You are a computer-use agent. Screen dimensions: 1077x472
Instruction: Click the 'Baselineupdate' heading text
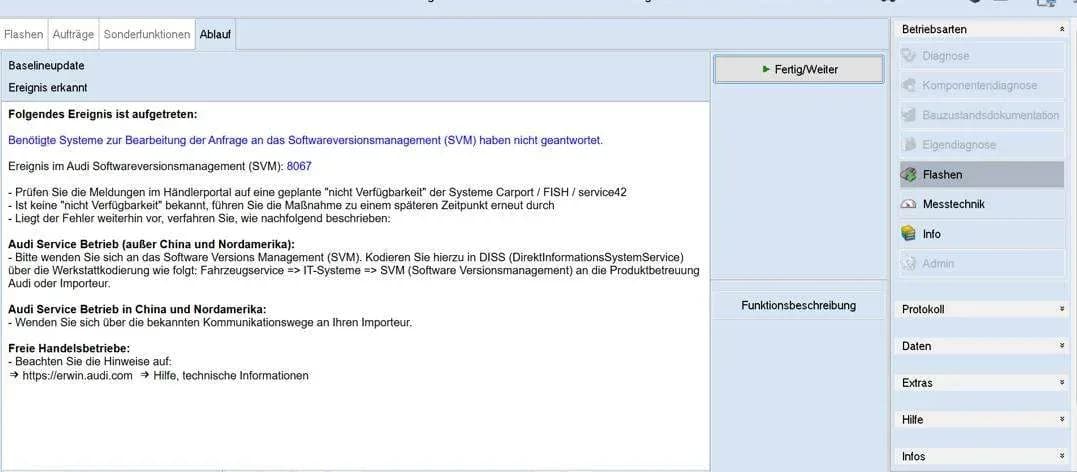(47, 66)
